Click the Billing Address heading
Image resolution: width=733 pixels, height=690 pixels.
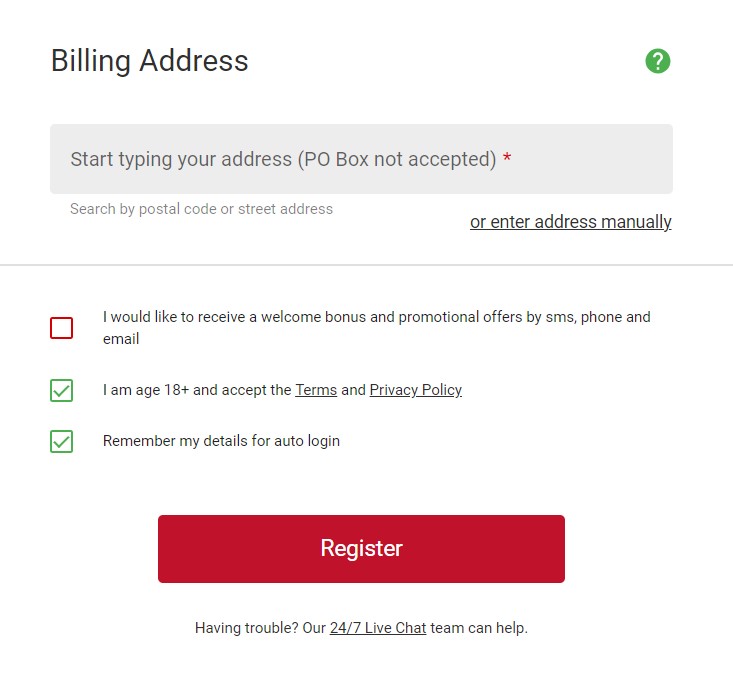pyautogui.click(x=150, y=61)
